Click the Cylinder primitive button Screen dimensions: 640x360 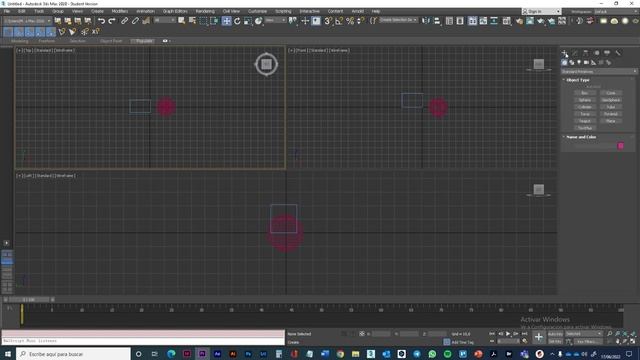click(x=584, y=107)
